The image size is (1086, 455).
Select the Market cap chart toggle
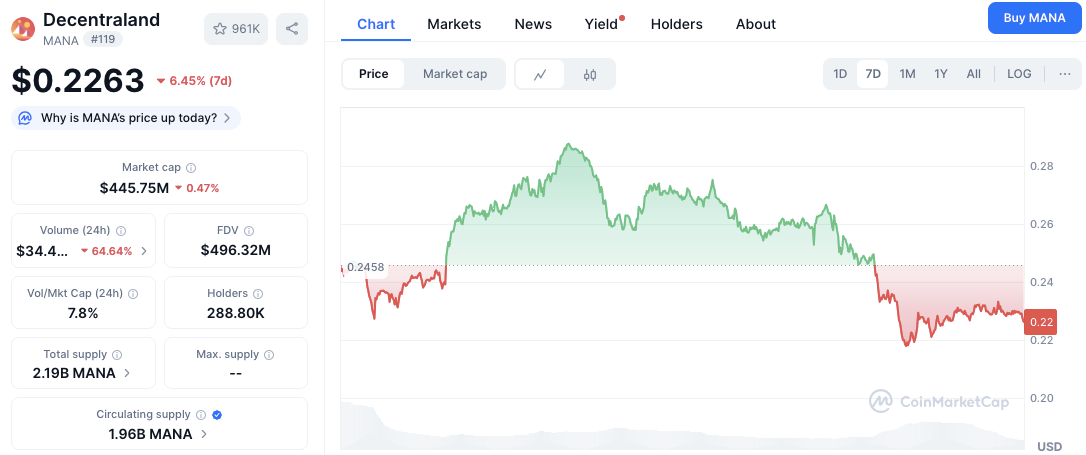tap(455, 74)
